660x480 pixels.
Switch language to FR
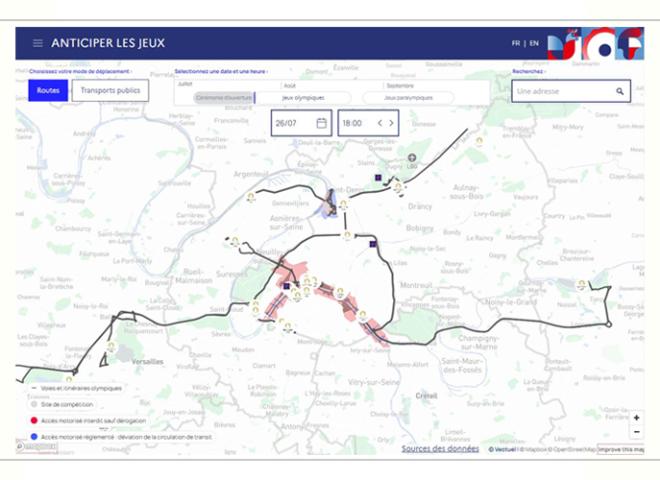(516, 43)
